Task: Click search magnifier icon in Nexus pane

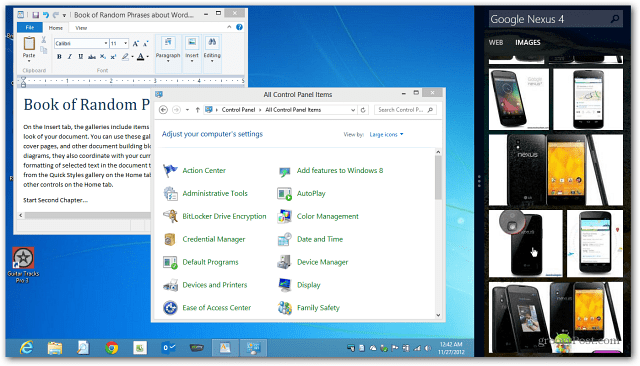Action: [x=615, y=19]
